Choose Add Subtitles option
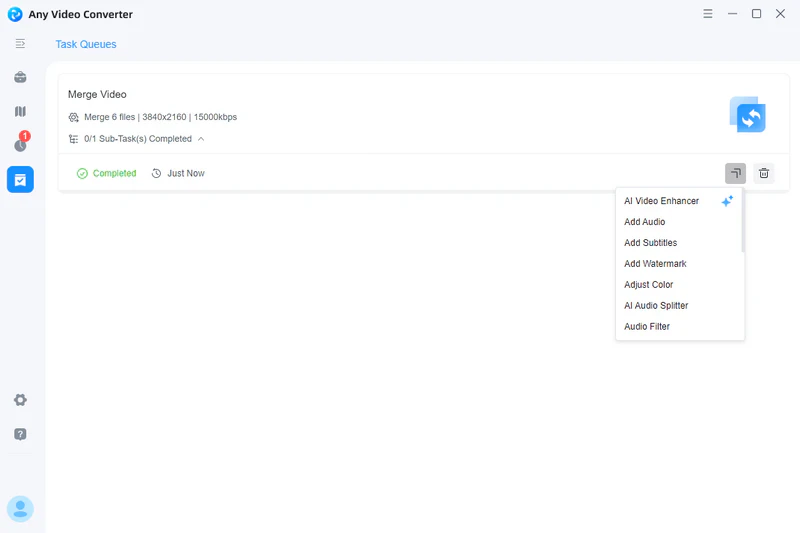 click(651, 243)
